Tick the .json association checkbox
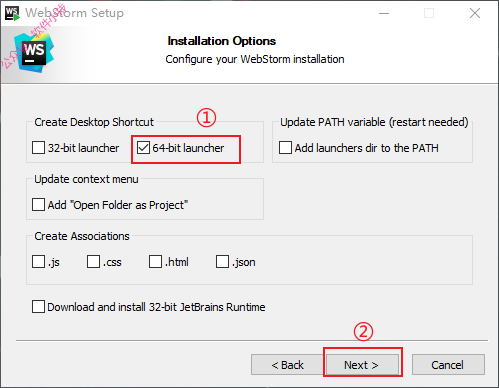This screenshot has height=388, width=499. [x=222, y=262]
